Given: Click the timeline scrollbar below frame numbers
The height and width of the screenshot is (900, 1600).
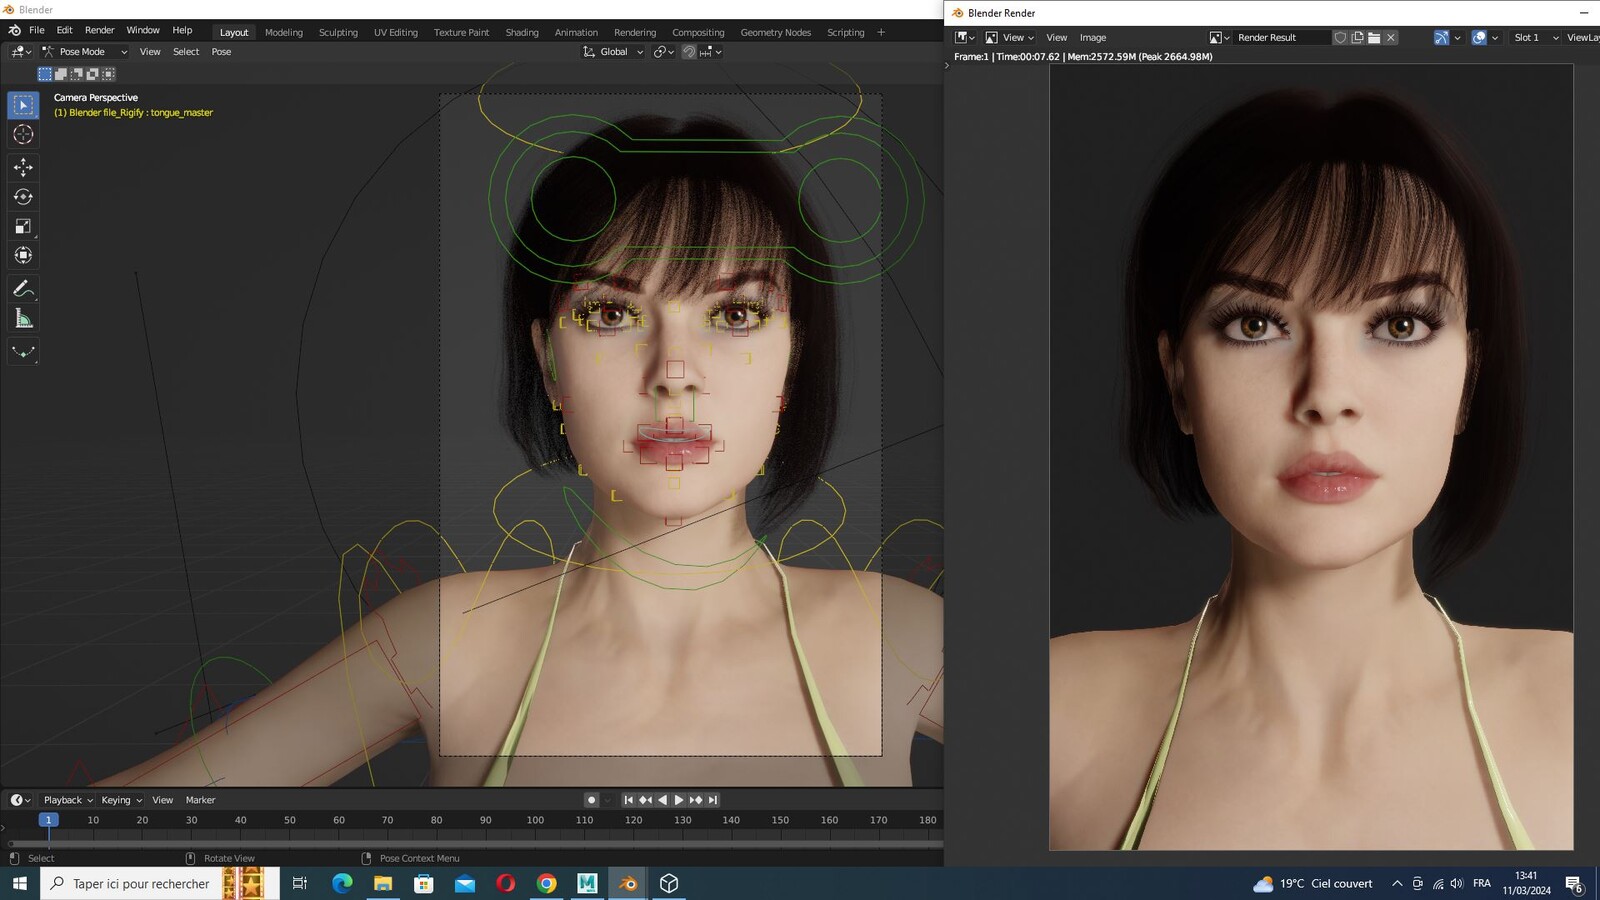Looking at the screenshot, I should pos(475,844).
